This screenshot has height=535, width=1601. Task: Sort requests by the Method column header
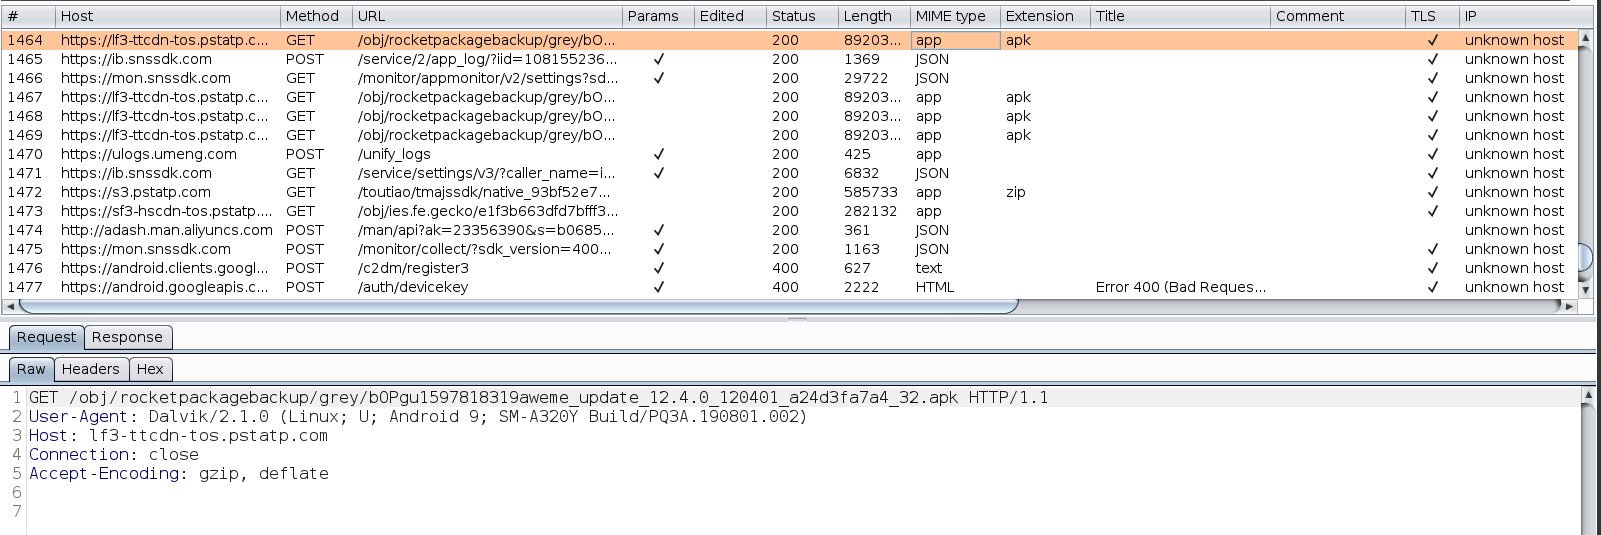312,16
